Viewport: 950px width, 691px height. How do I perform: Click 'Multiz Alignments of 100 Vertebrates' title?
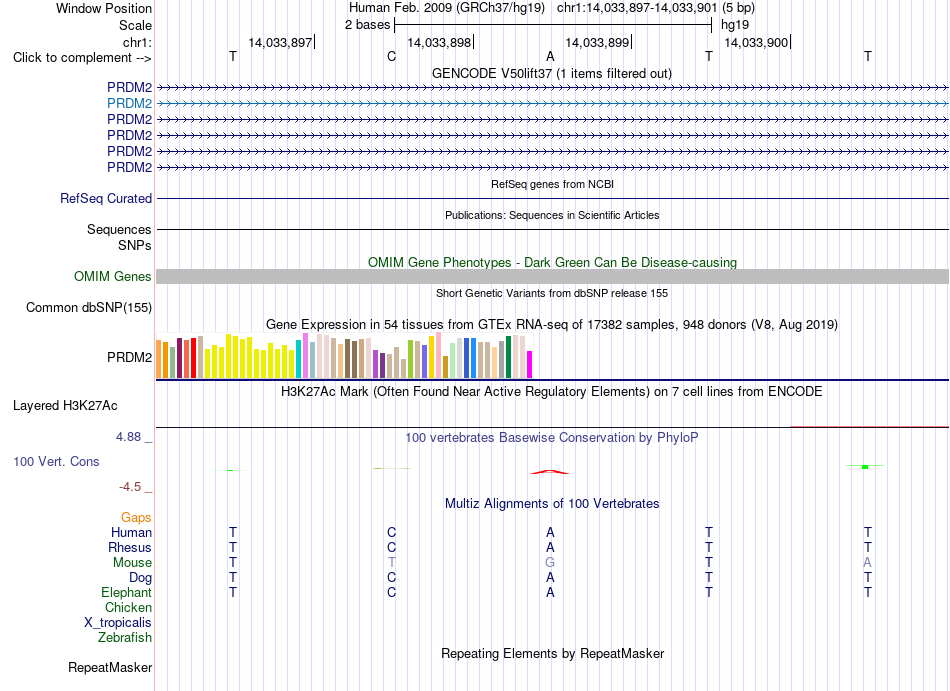[552, 503]
